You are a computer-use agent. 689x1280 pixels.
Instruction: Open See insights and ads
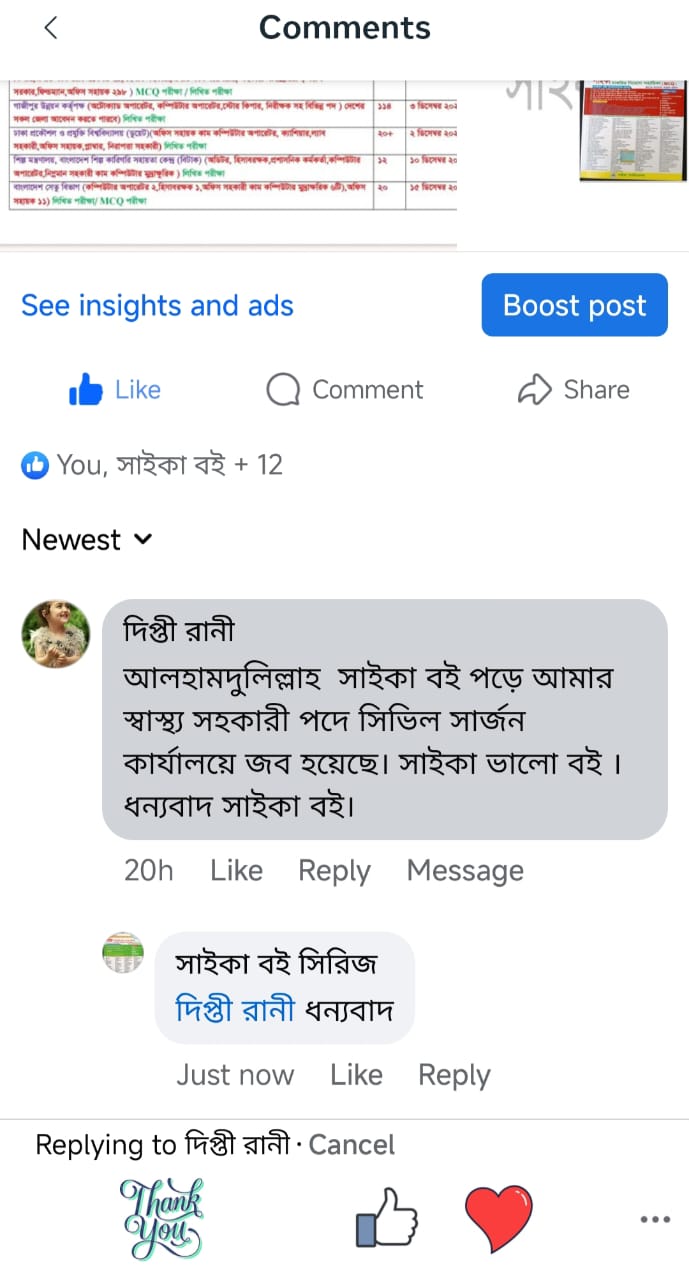(157, 305)
